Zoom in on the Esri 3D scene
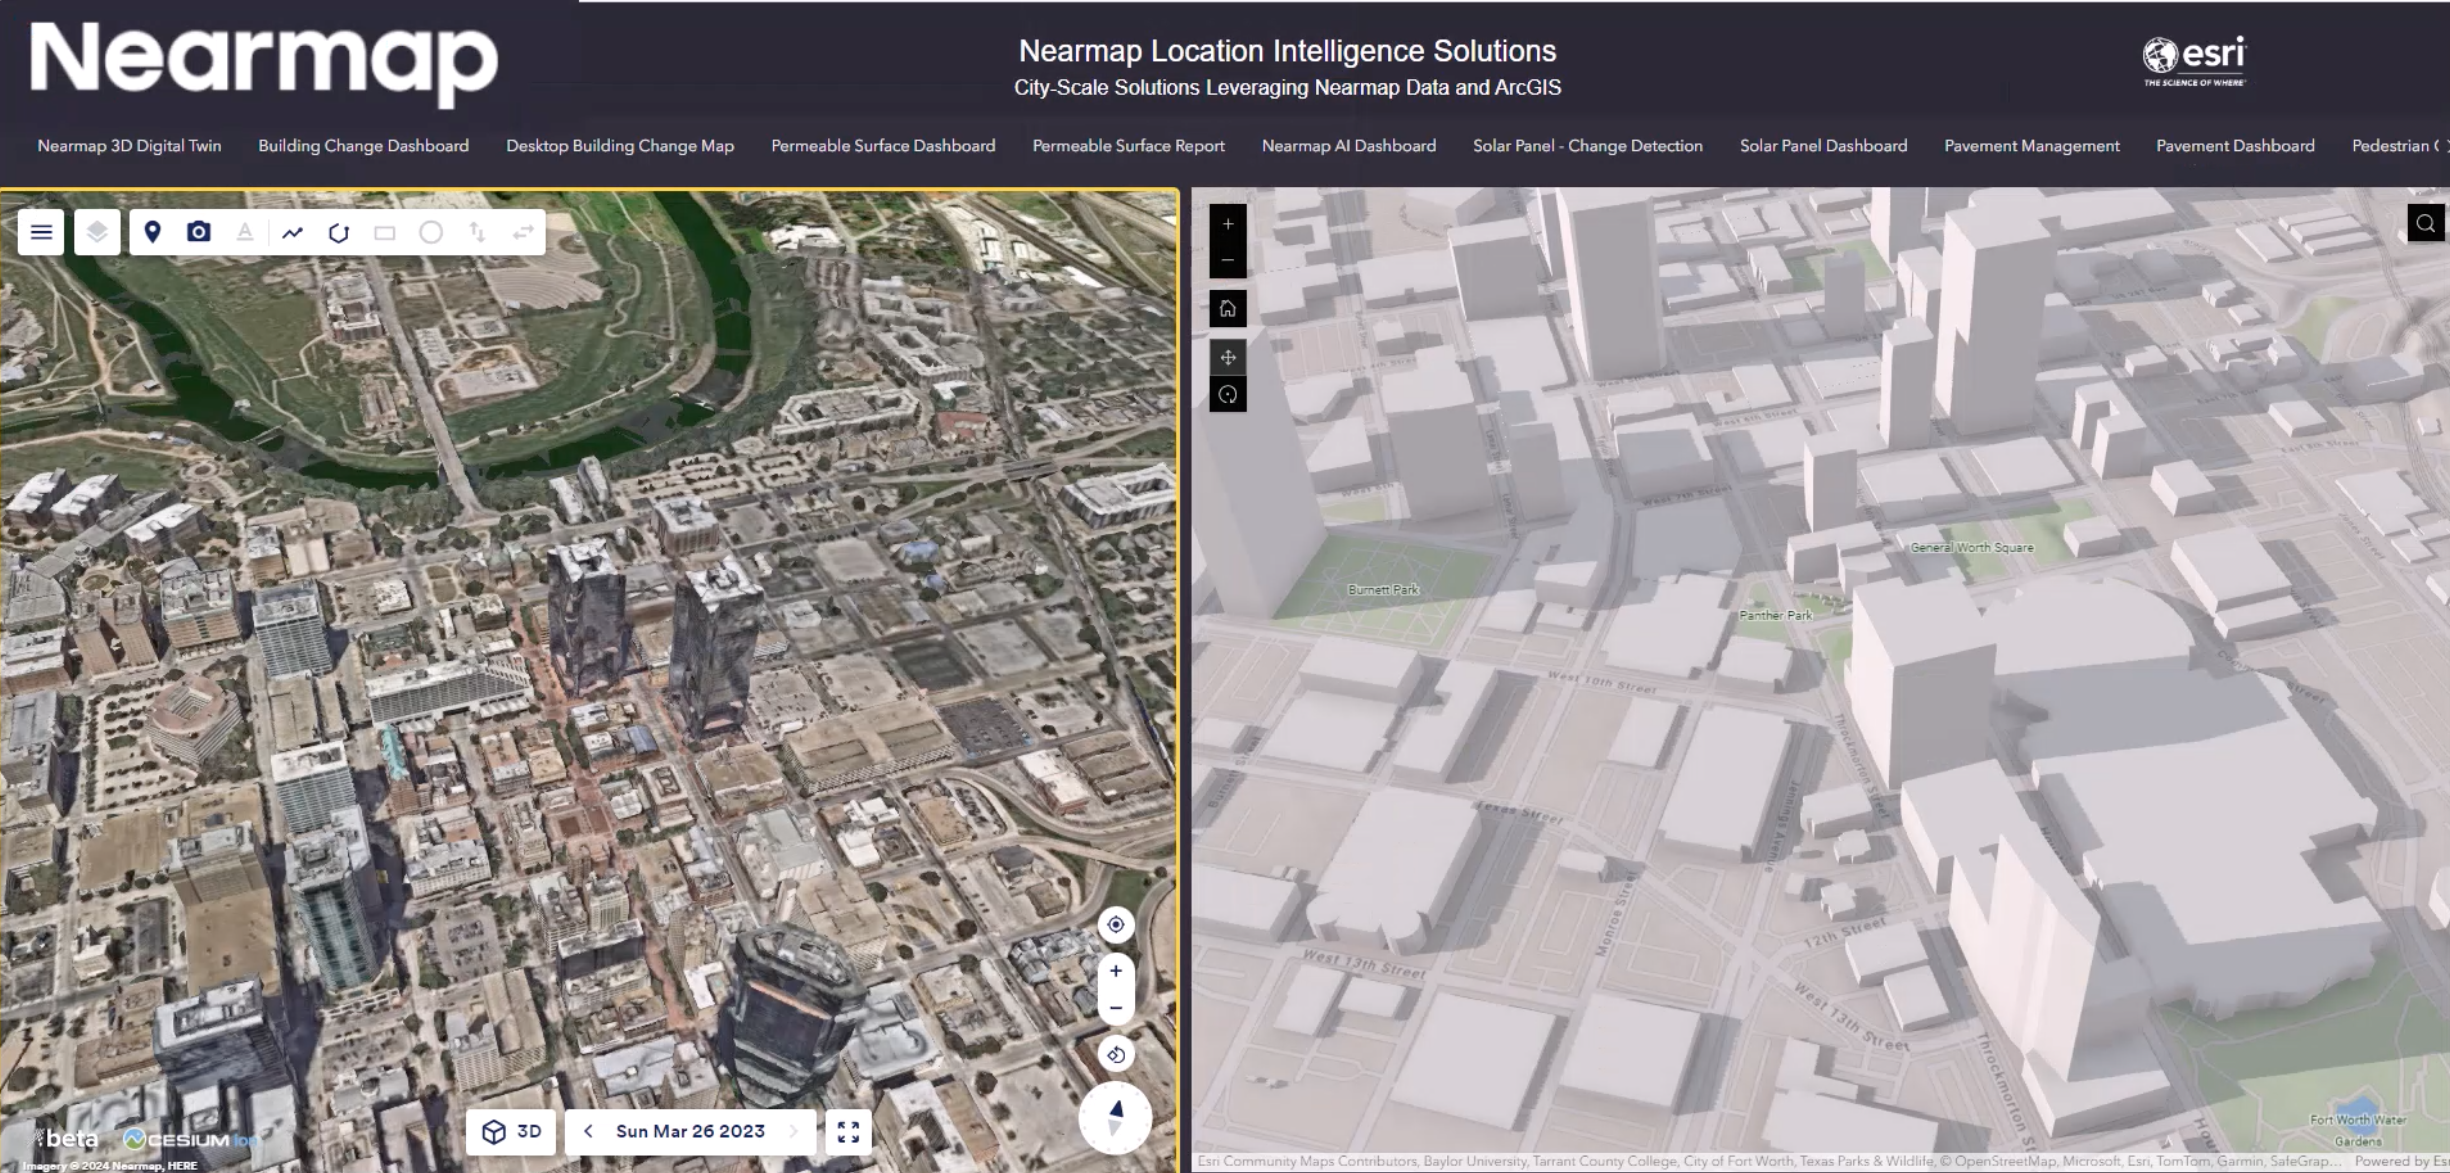Image resolution: width=2450 pixels, height=1173 pixels. click(1228, 224)
